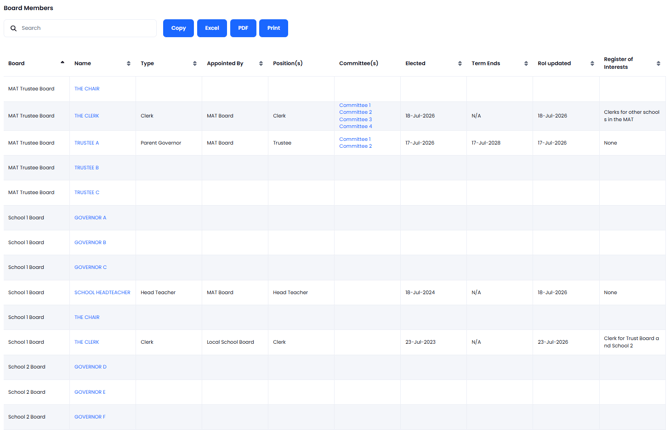Image resolution: width=670 pixels, height=430 pixels.
Task: Open GOVERNOR E link
Action: pyautogui.click(x=90, y=392)
